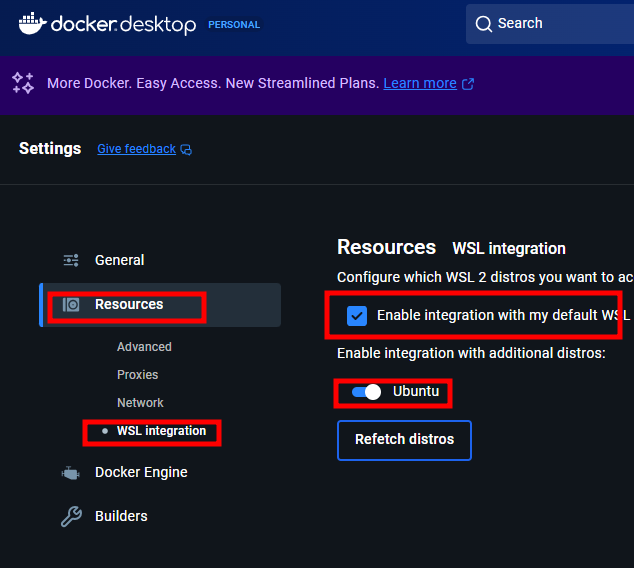This screenshot has width=634, height=568.
Task: Open the Learn more link
Action: 420,83
